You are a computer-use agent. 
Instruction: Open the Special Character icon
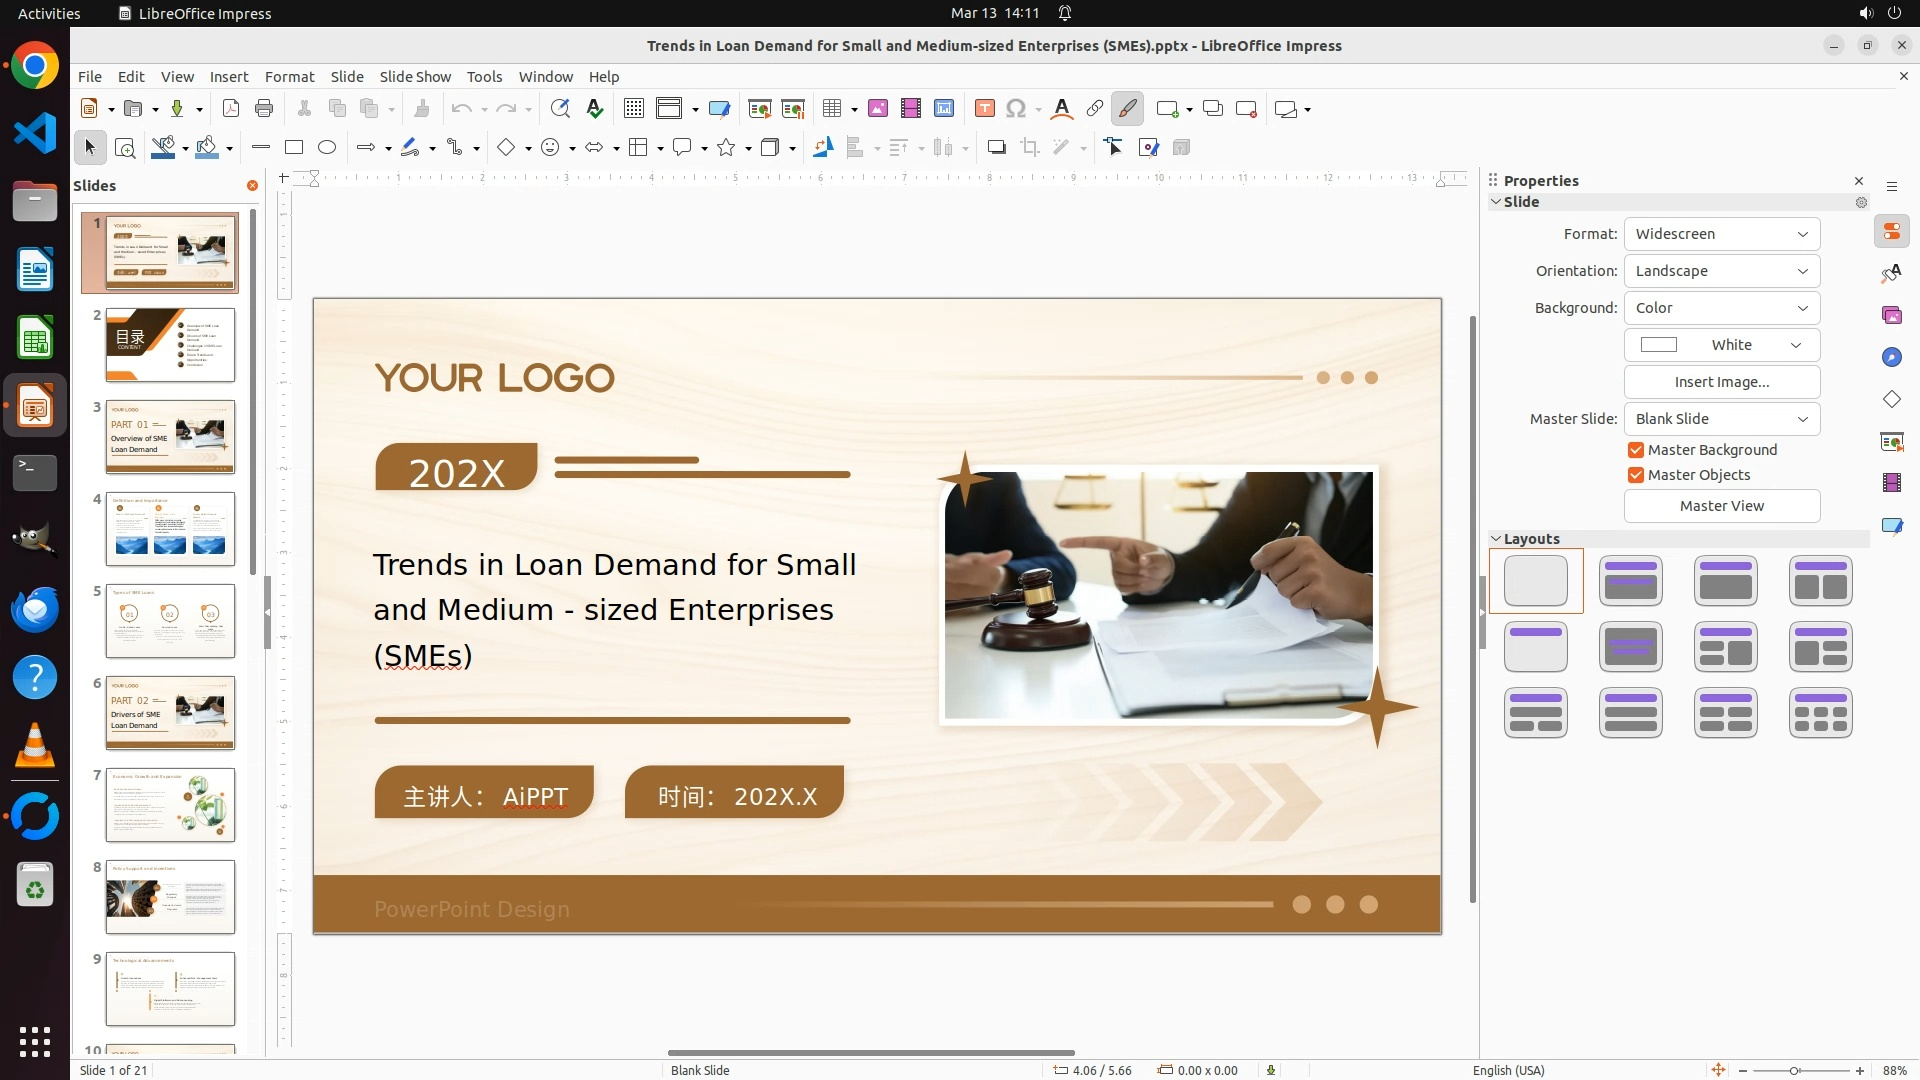click(1016, 109)
